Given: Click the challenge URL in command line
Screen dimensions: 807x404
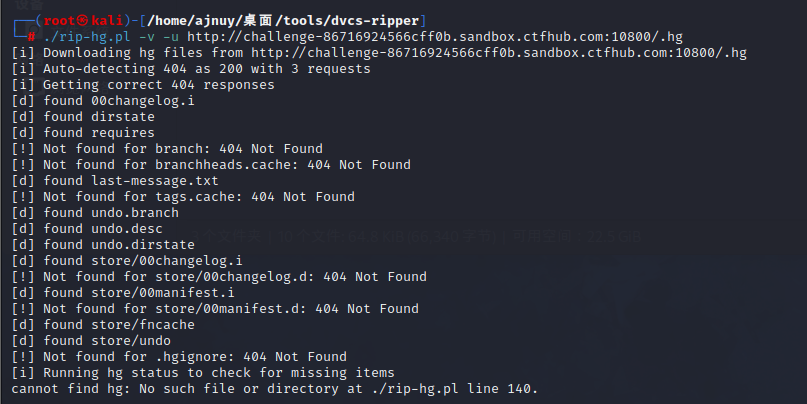Looking at the screenshot, I should click(435, 37).
